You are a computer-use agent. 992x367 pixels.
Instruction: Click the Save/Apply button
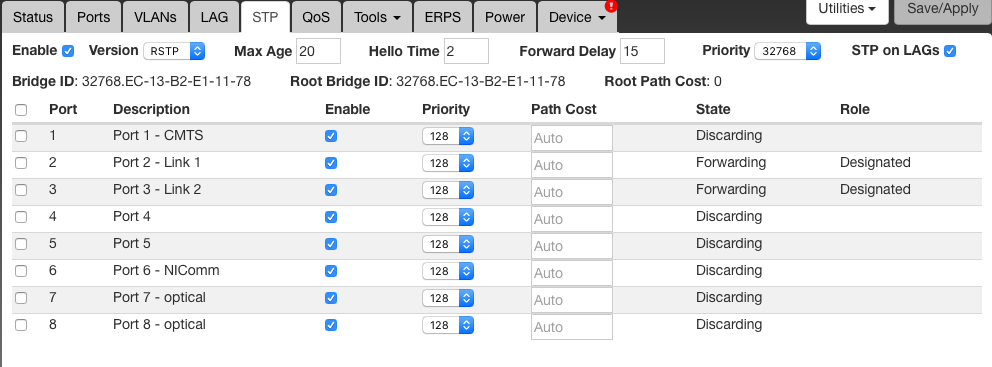pyautogui.click(x=943, y=9)
